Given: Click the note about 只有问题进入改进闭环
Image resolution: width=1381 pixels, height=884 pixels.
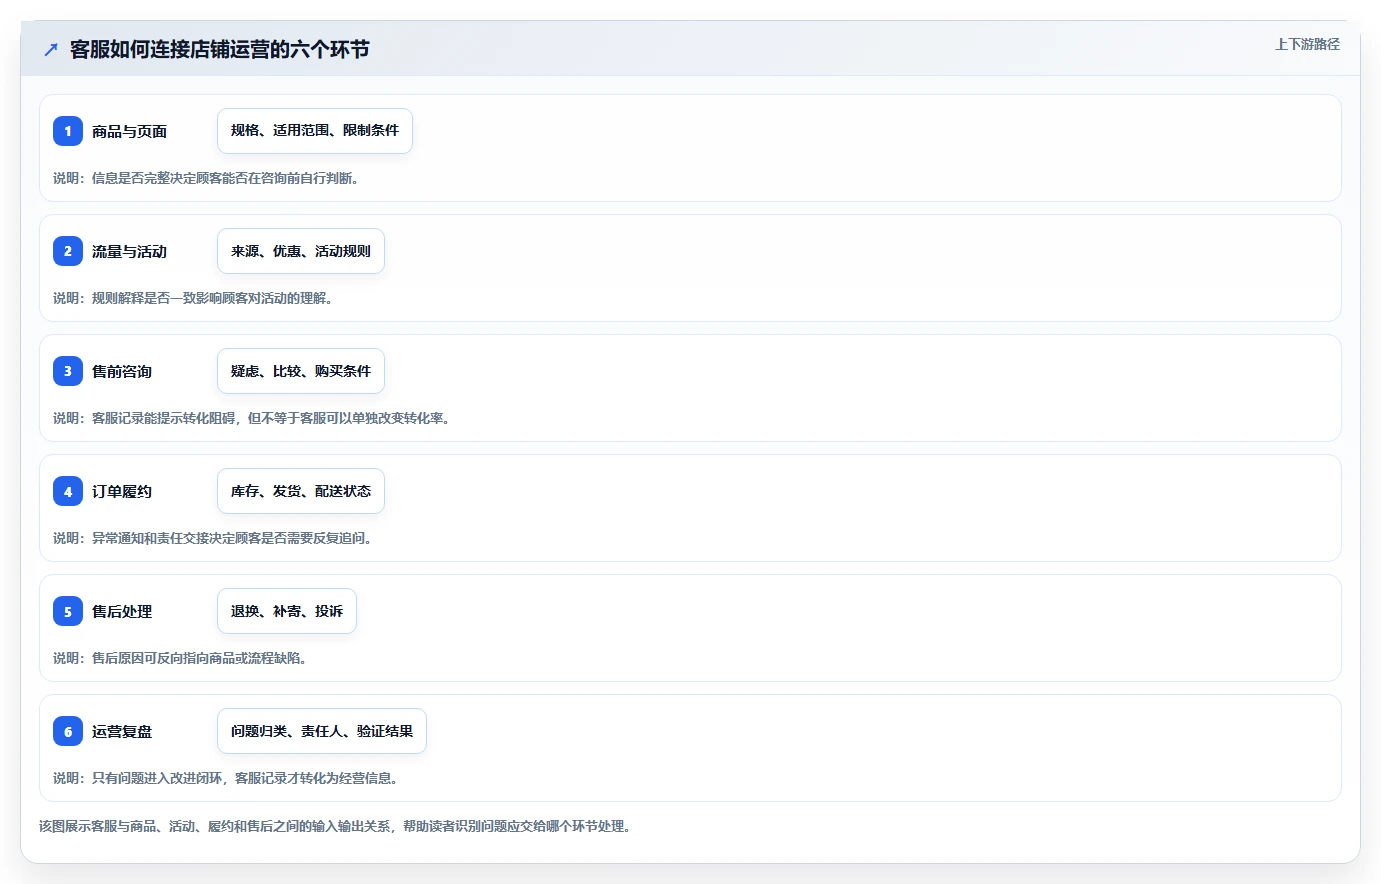Looking at the screenshot, I should (x=226, y=778).
